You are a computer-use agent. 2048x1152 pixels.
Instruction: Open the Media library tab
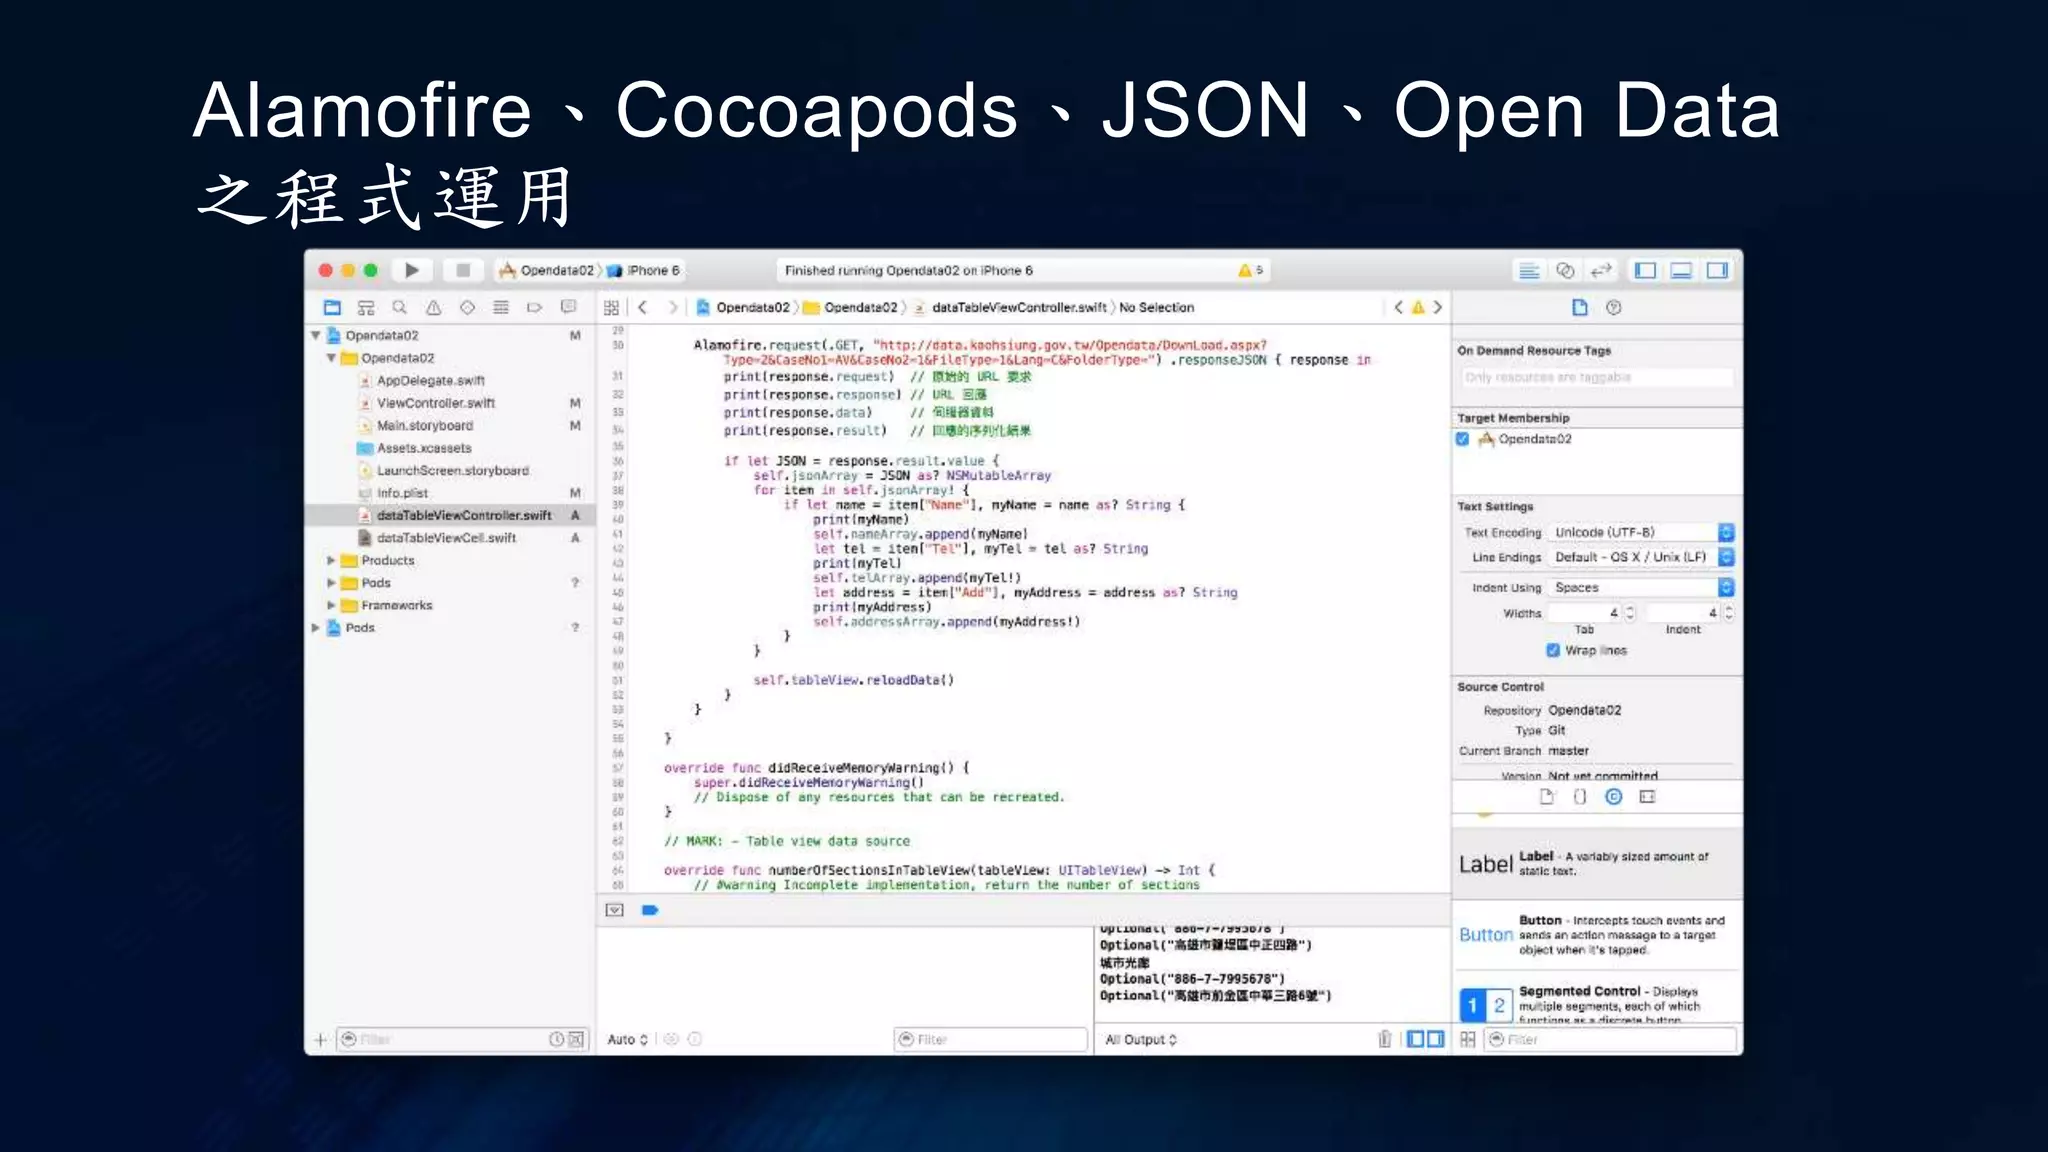point(1647,796)
